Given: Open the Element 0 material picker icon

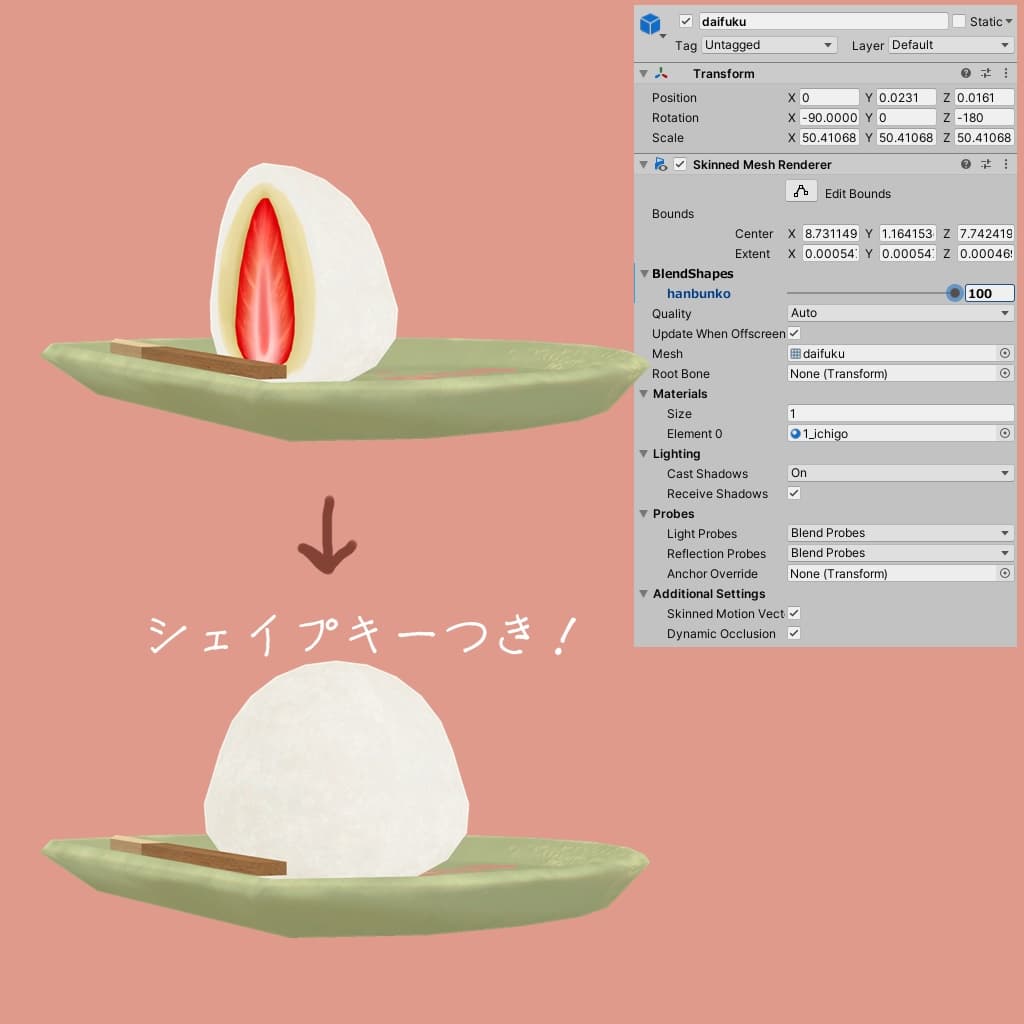Looking at the screenshot, I should click(1008, 433).
